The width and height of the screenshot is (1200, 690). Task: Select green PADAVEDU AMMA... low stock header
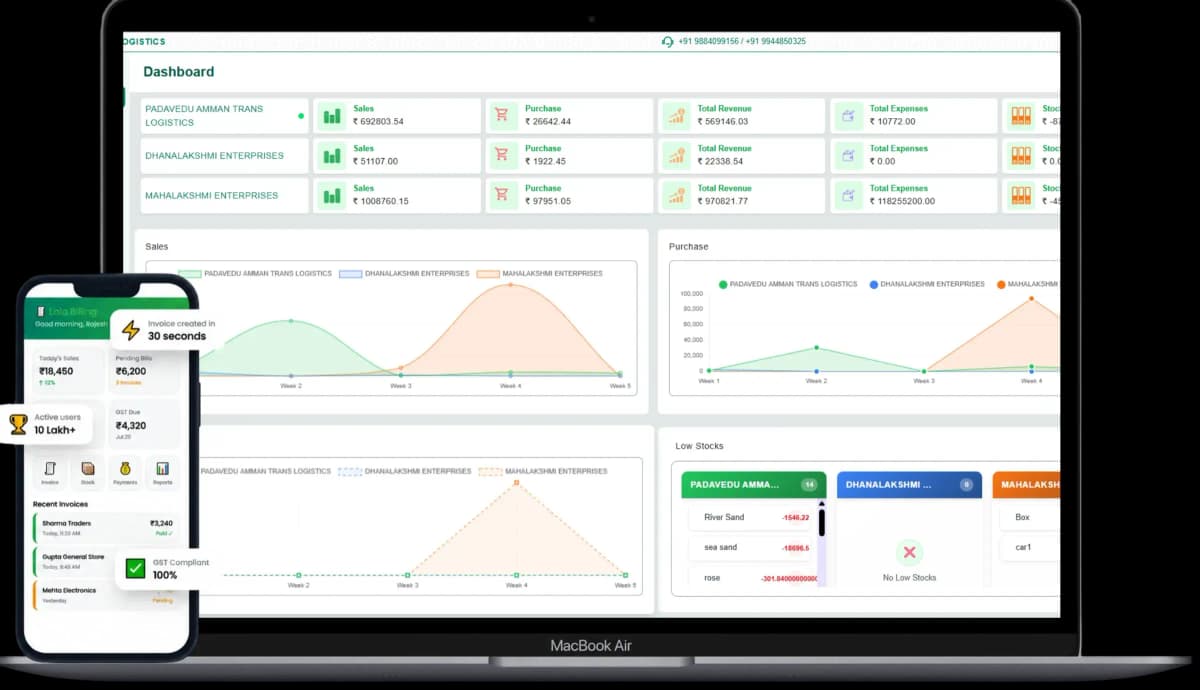click(754, 485)
